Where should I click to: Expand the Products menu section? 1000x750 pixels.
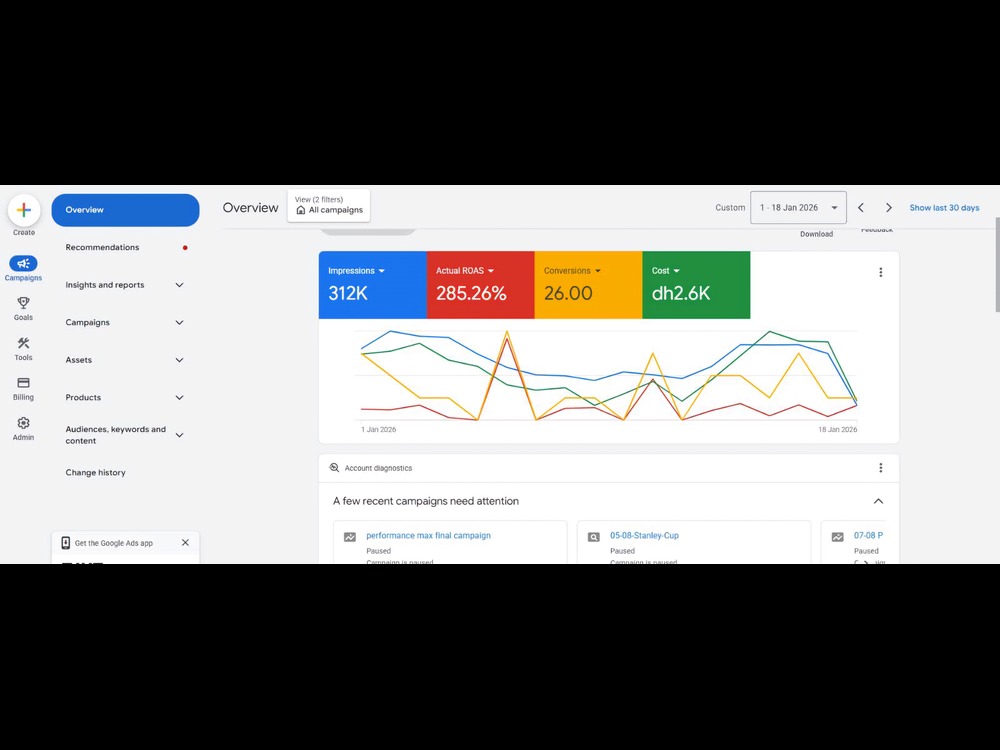179,398
